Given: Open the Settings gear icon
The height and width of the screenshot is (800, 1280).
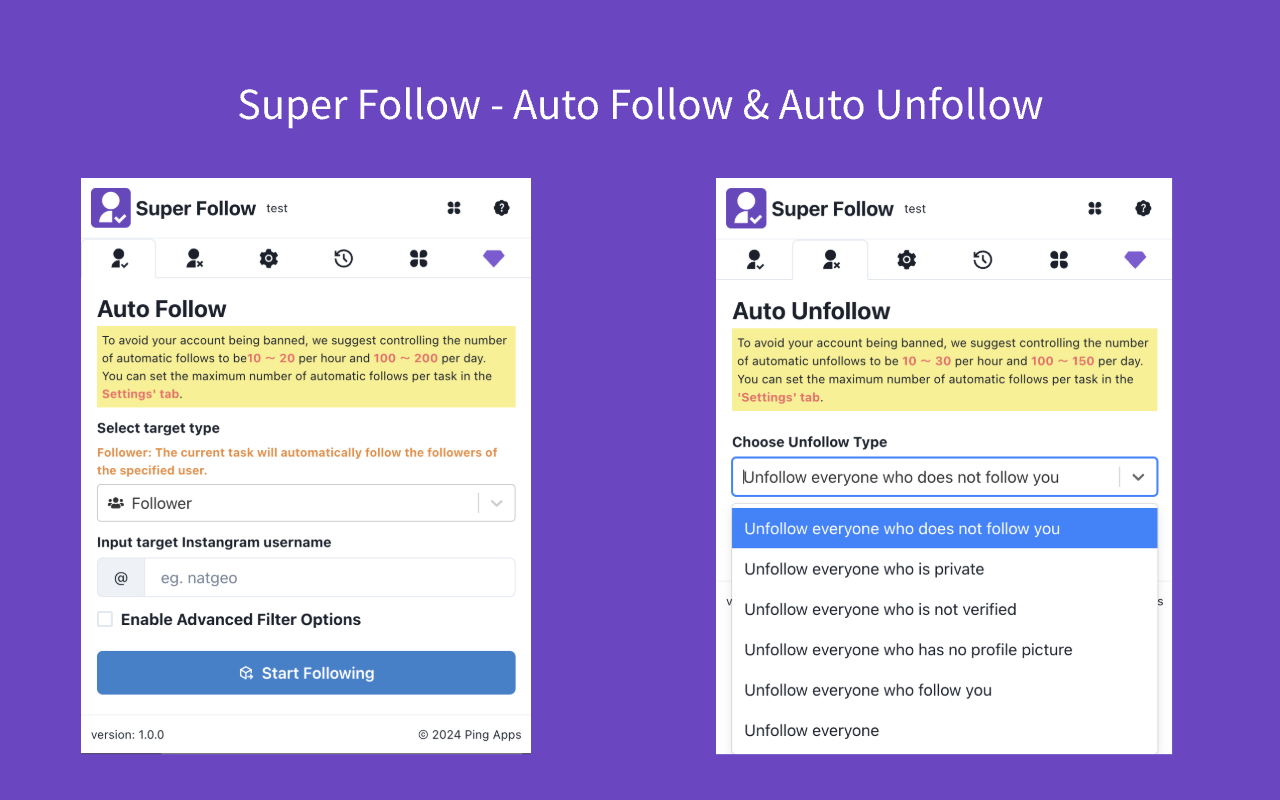Looking at the screenshot, I should click(x=269, y=258).
